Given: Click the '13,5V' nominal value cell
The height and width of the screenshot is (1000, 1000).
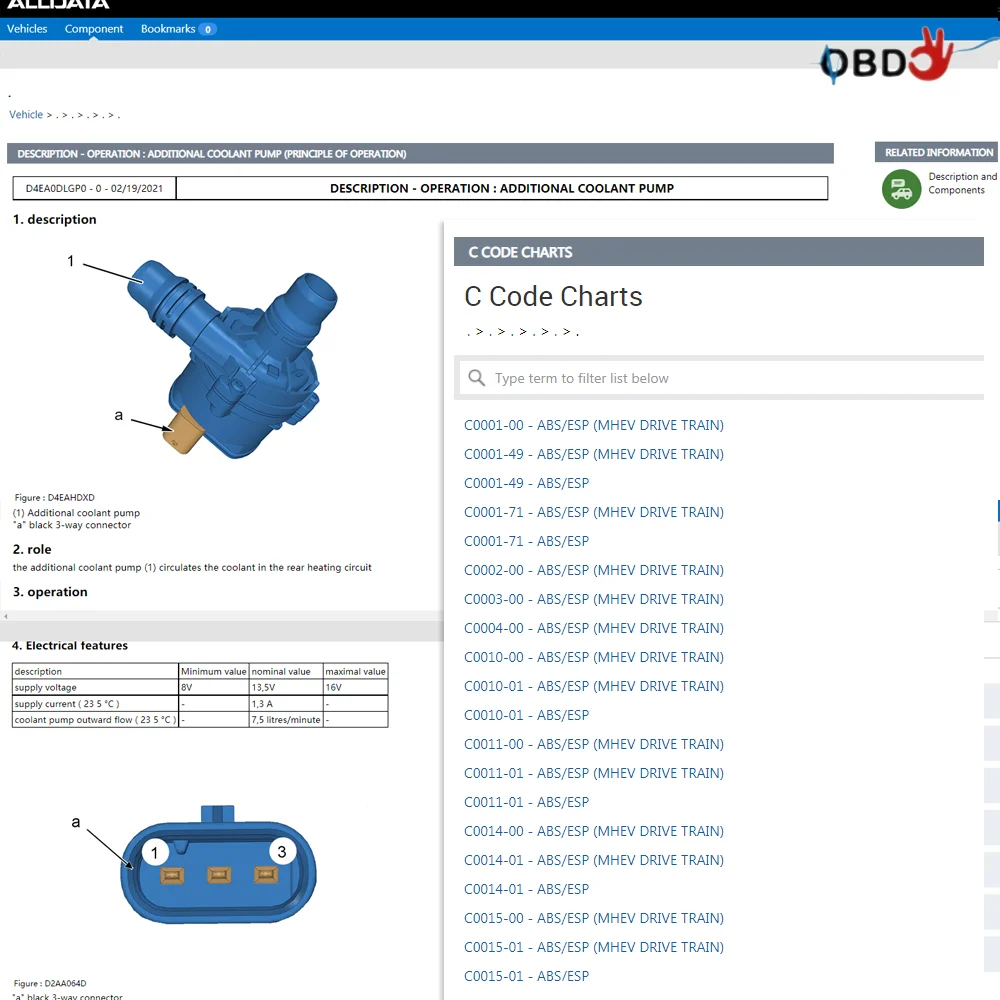Looking at the screenshot, I should (x=286, y=688).
